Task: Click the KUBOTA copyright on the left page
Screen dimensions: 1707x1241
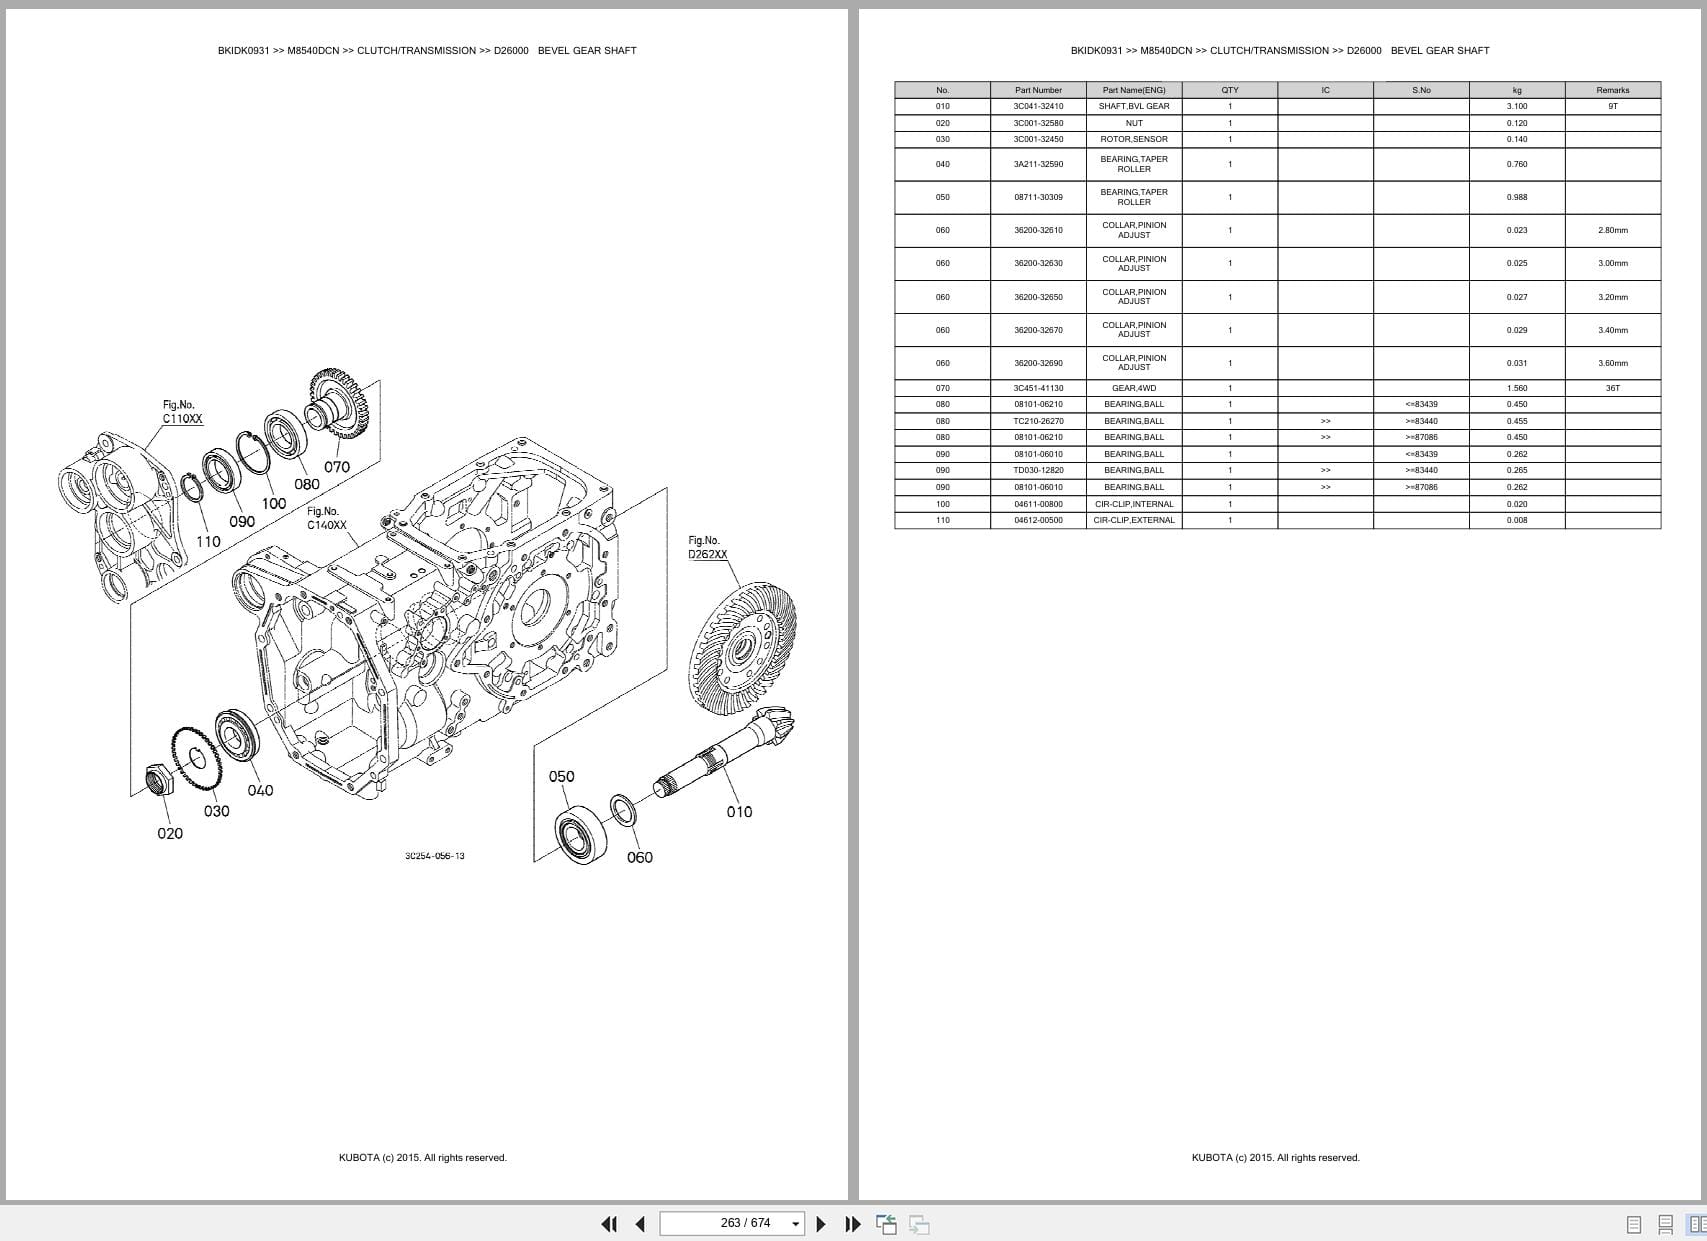Action: click(423, 1157)
